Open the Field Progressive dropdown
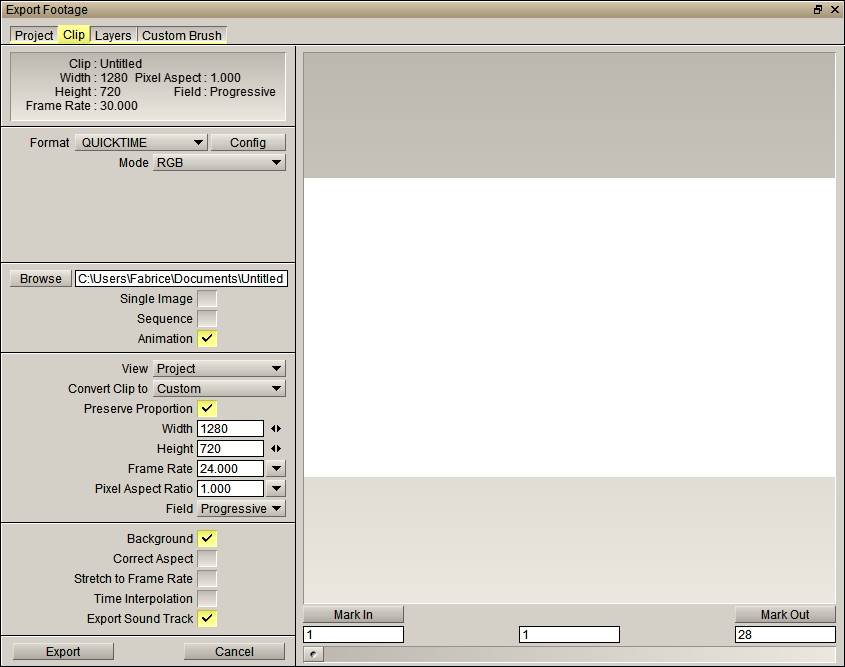 pyautogui.click(x=241, y=509)
